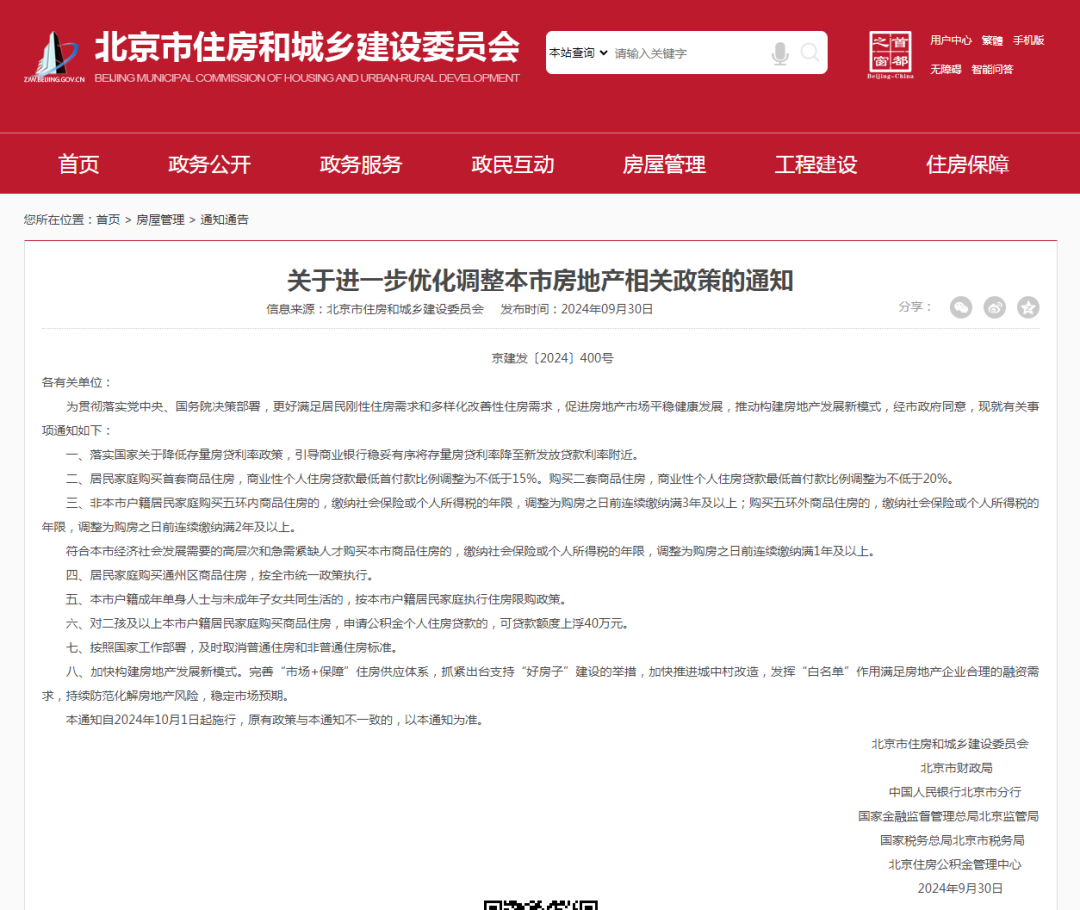This screenshot has width=1080, height=910.
Task: Click clause 七 about 普通住房和非普通住房标准
Action: 233,648
